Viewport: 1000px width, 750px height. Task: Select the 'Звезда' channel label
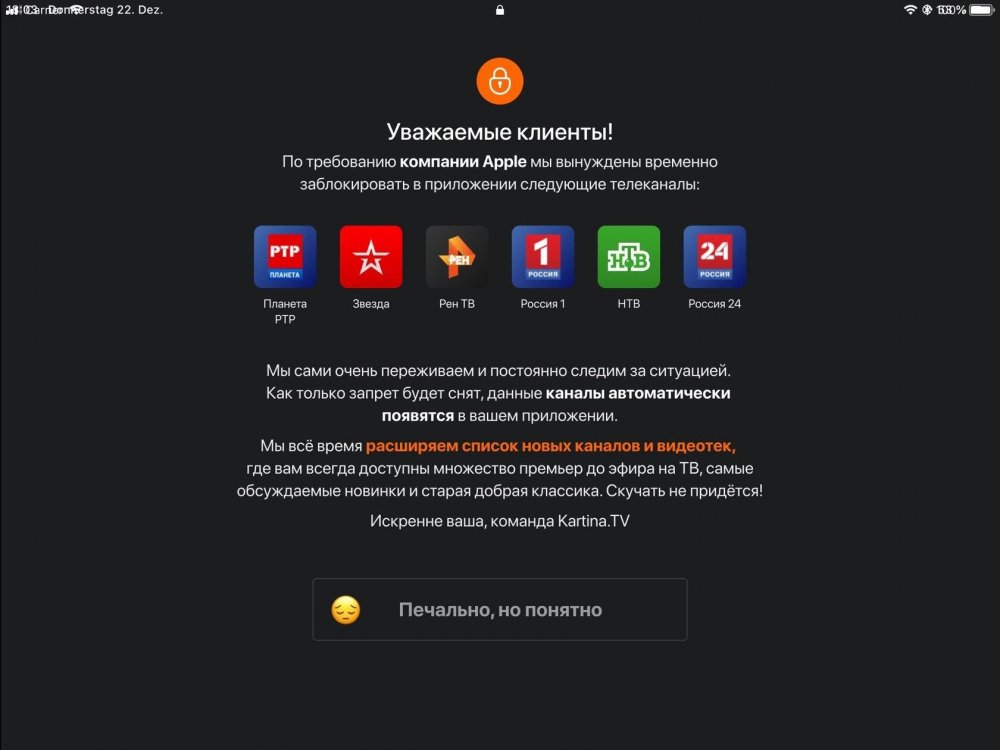(371, 304)
